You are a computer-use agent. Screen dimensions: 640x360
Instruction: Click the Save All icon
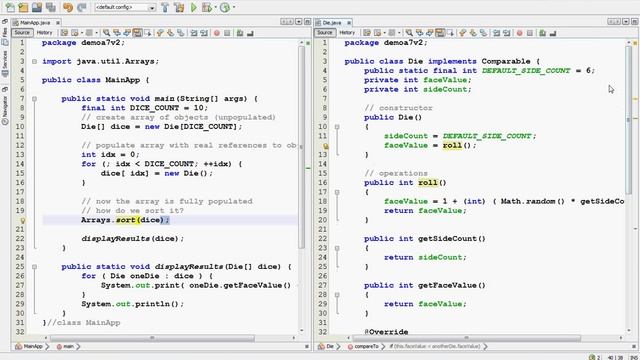[51, 7]
